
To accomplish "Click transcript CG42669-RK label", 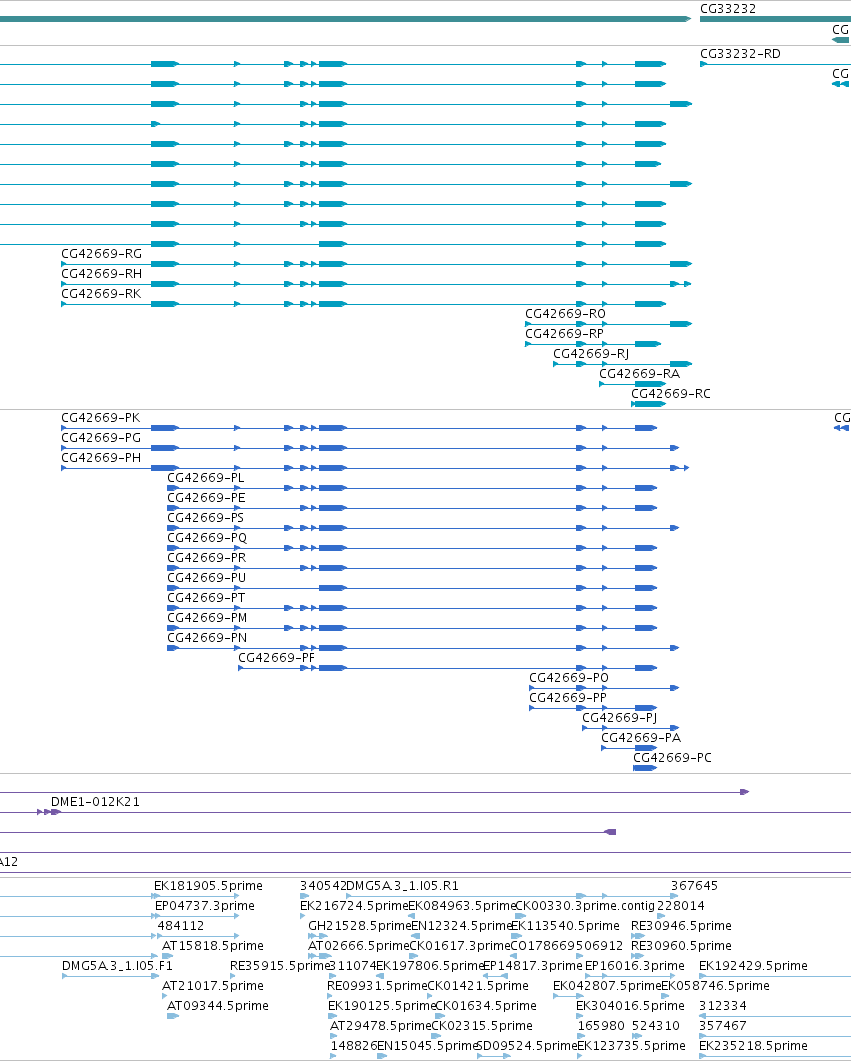I will (101, 294).
